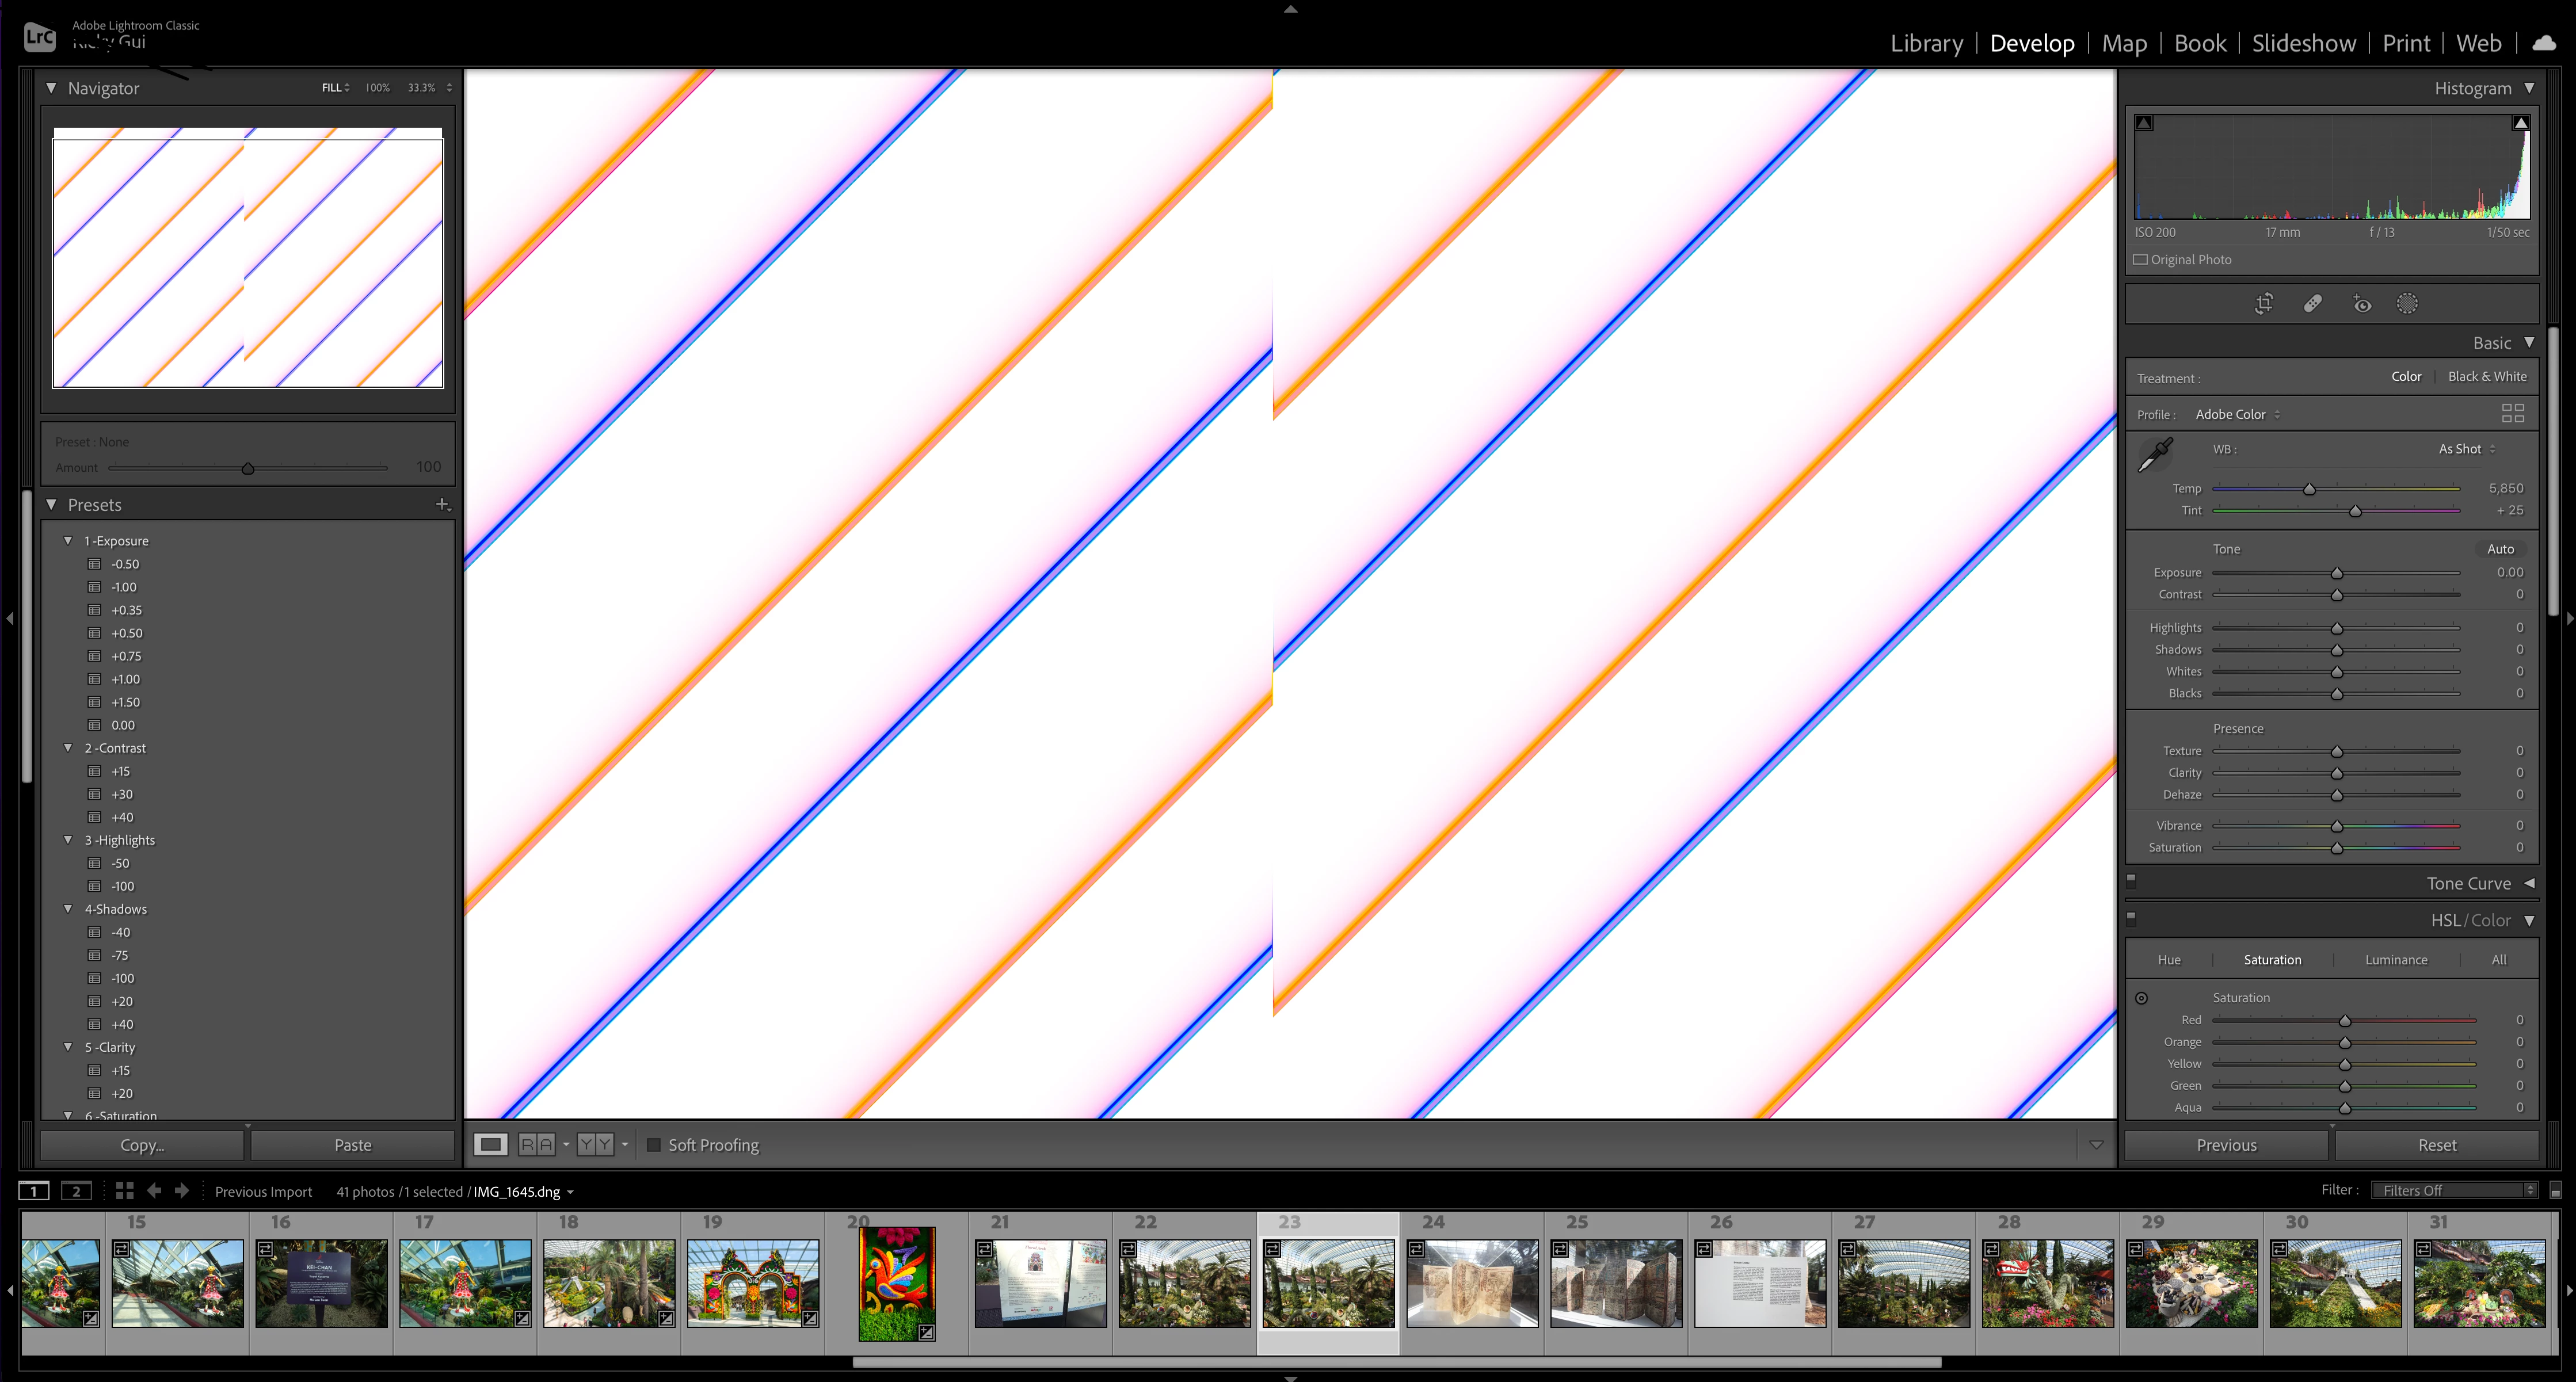Toggle the HSL/Color panel switch
The width and height of the screenshot is (2576, 1382).
[x=2131, y=917]
